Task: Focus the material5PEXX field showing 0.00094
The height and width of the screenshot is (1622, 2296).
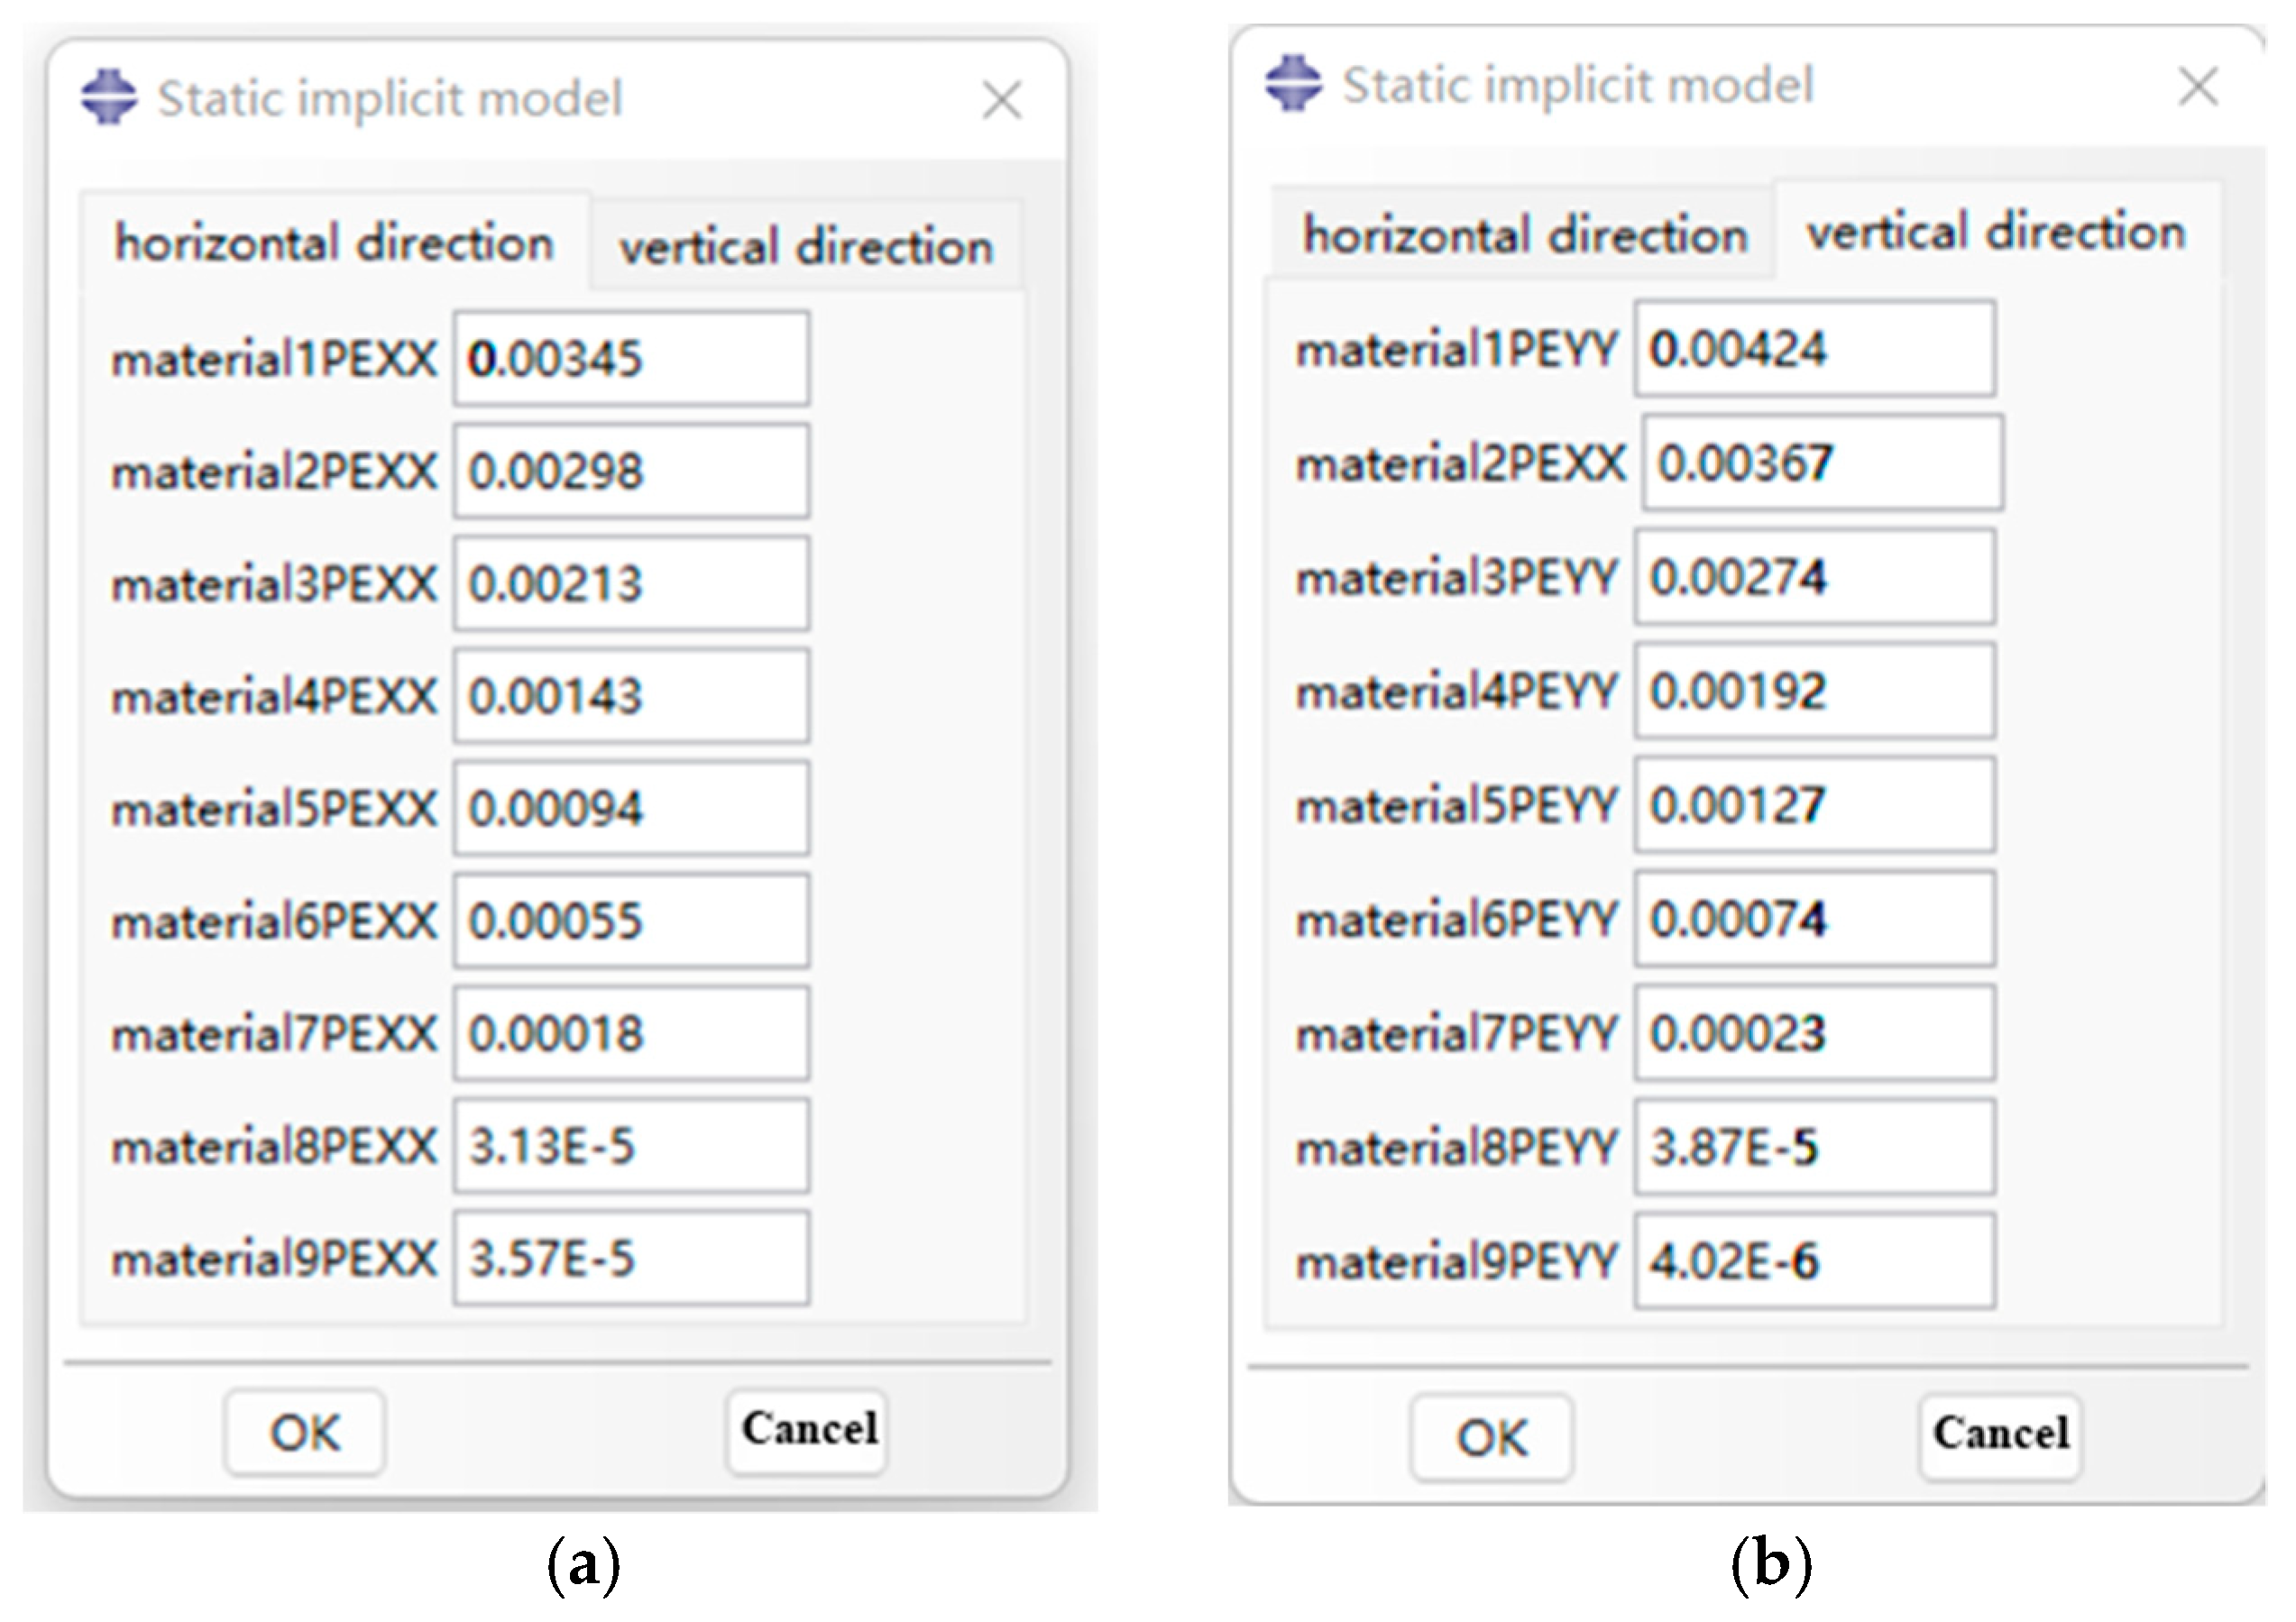Action: 631,809
